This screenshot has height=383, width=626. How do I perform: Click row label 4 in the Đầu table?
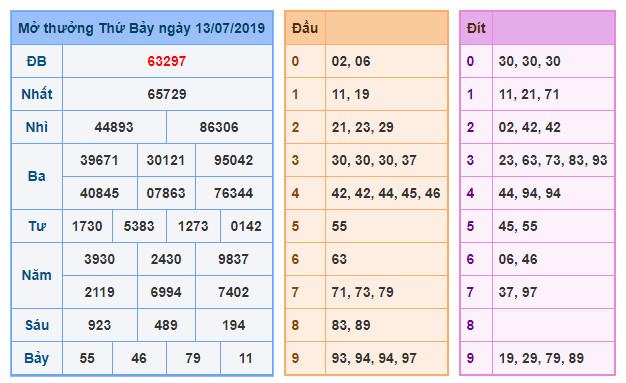(295, 193)
